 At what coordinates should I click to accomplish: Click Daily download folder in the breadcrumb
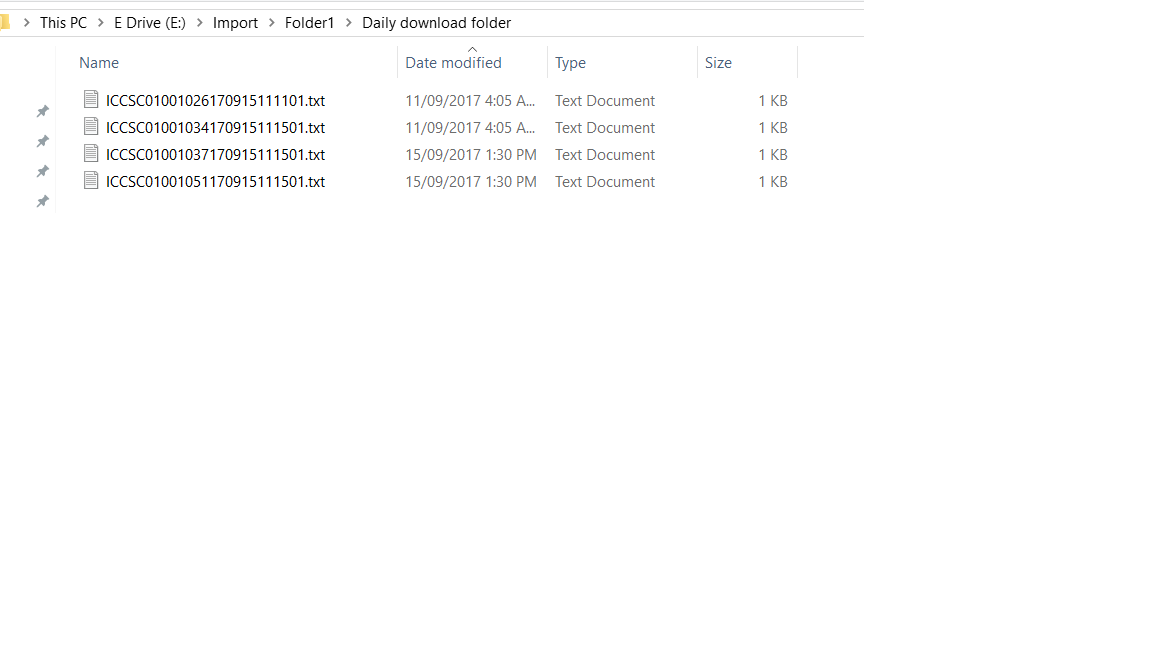click(436, 23)
